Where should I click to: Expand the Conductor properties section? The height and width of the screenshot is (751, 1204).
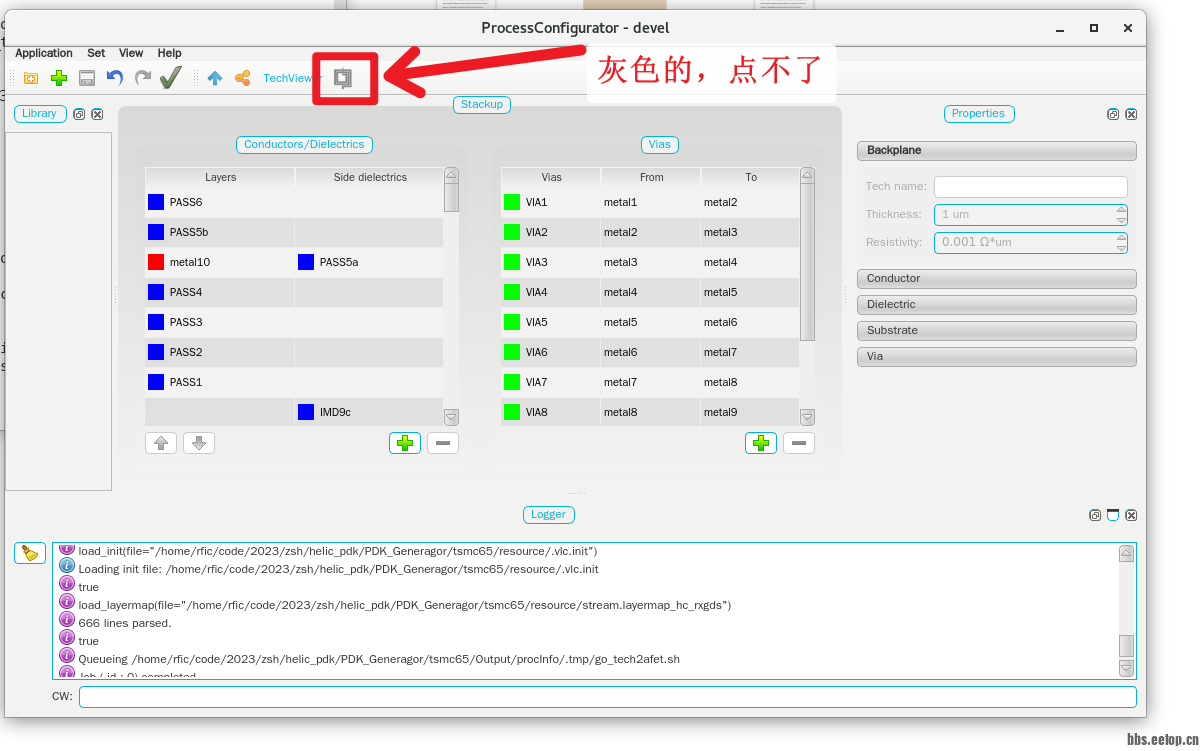[x=996, y=279]
